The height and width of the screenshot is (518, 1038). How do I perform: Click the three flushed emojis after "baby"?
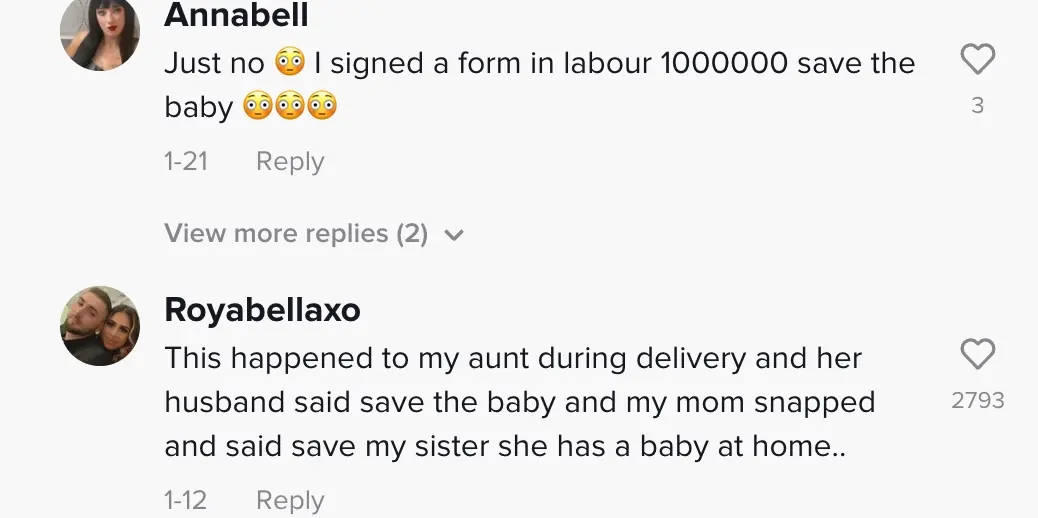click(289, 107)
